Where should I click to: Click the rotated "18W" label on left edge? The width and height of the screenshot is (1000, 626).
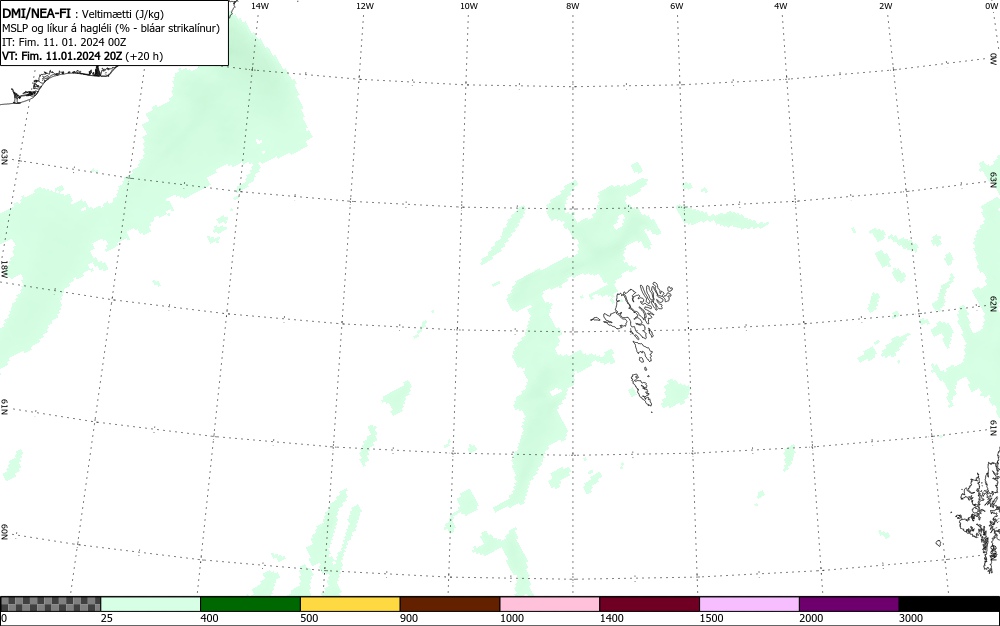4,268
